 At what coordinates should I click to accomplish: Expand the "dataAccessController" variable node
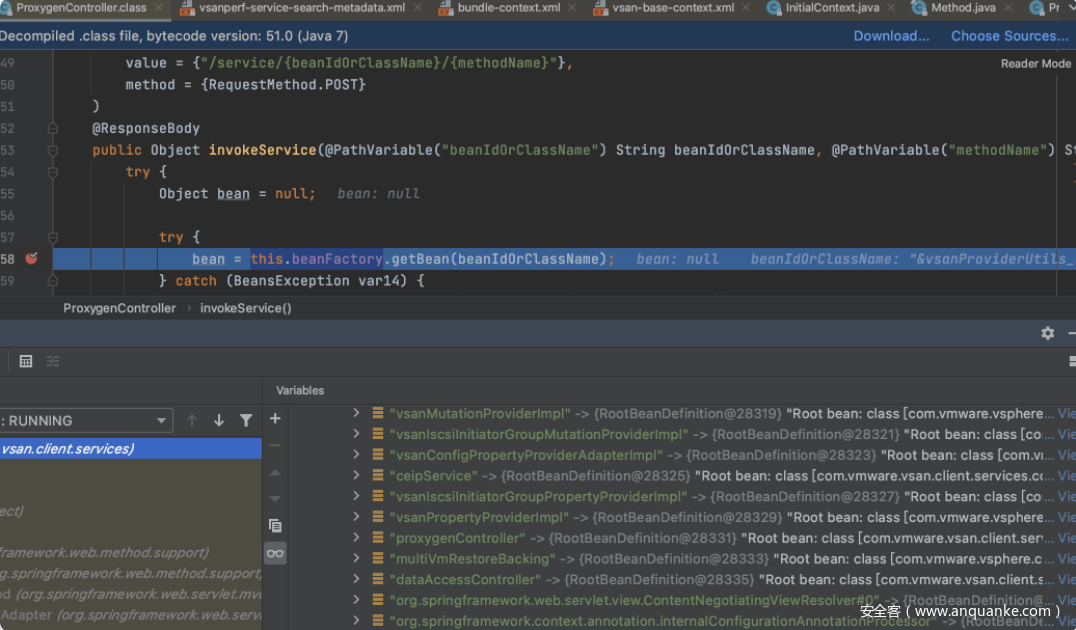click(x=356, y=580)
